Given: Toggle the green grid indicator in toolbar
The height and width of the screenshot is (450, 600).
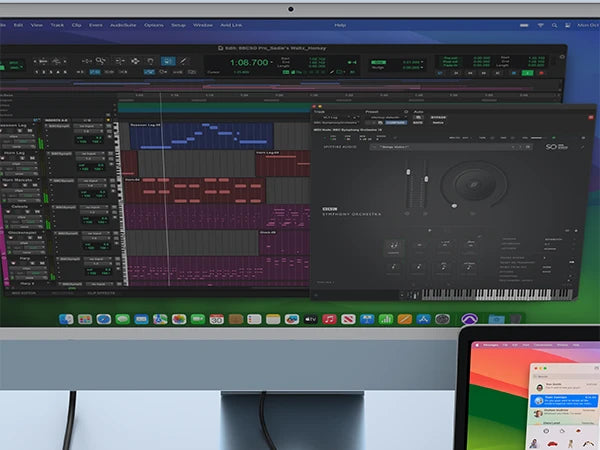Looking at the screenshot, I should (378, 62).
